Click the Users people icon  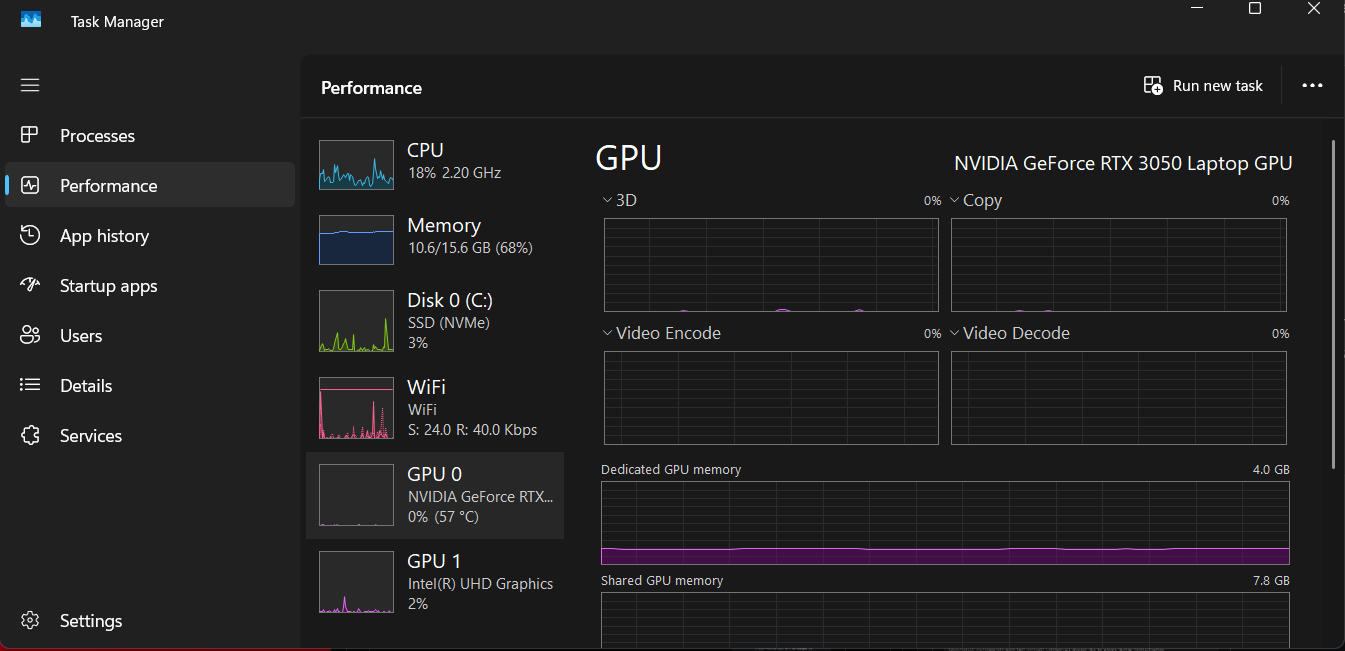(x=30, y=335)
